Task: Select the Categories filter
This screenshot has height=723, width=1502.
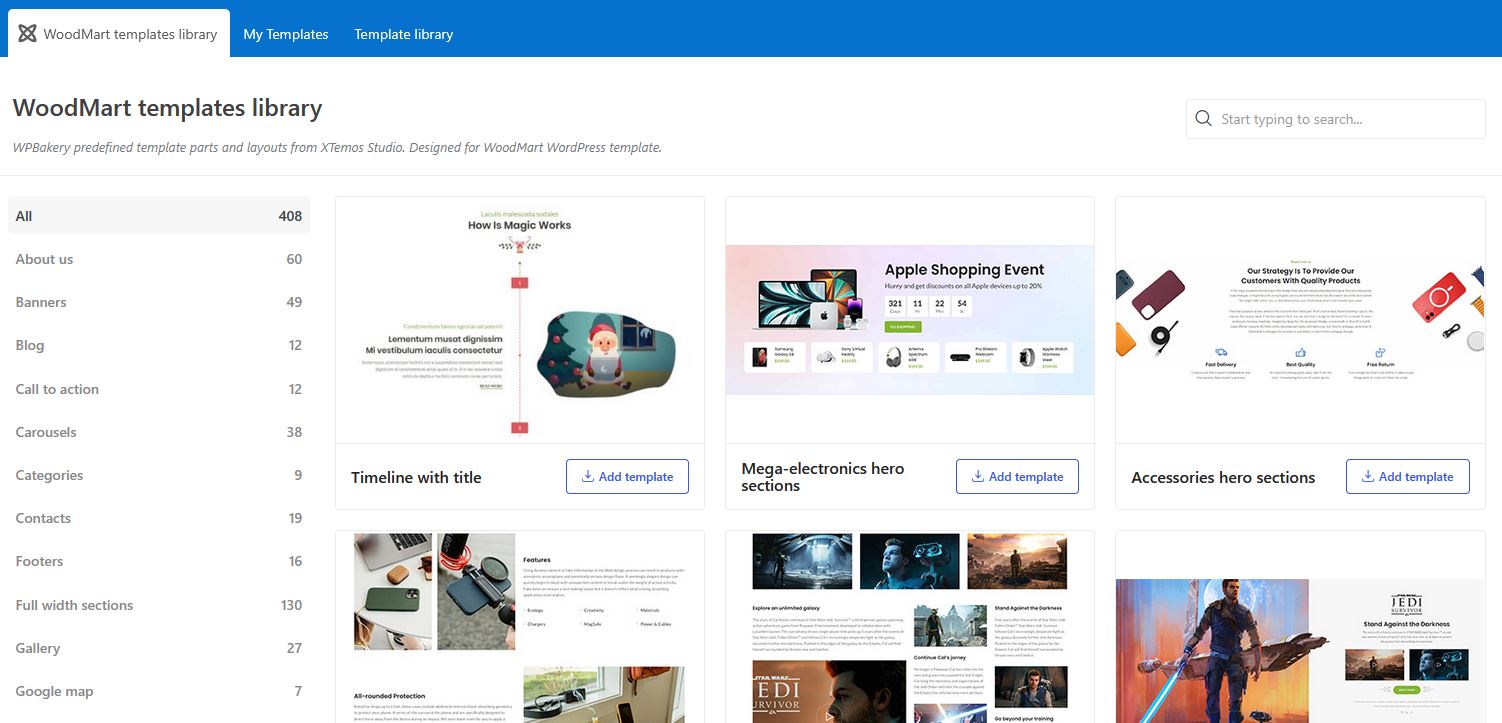Action: [159, 475]
